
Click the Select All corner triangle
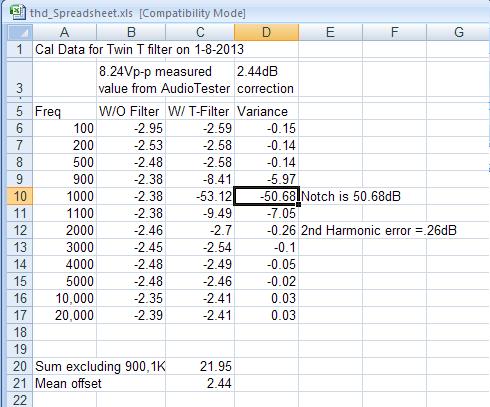[x=20, y=32]
